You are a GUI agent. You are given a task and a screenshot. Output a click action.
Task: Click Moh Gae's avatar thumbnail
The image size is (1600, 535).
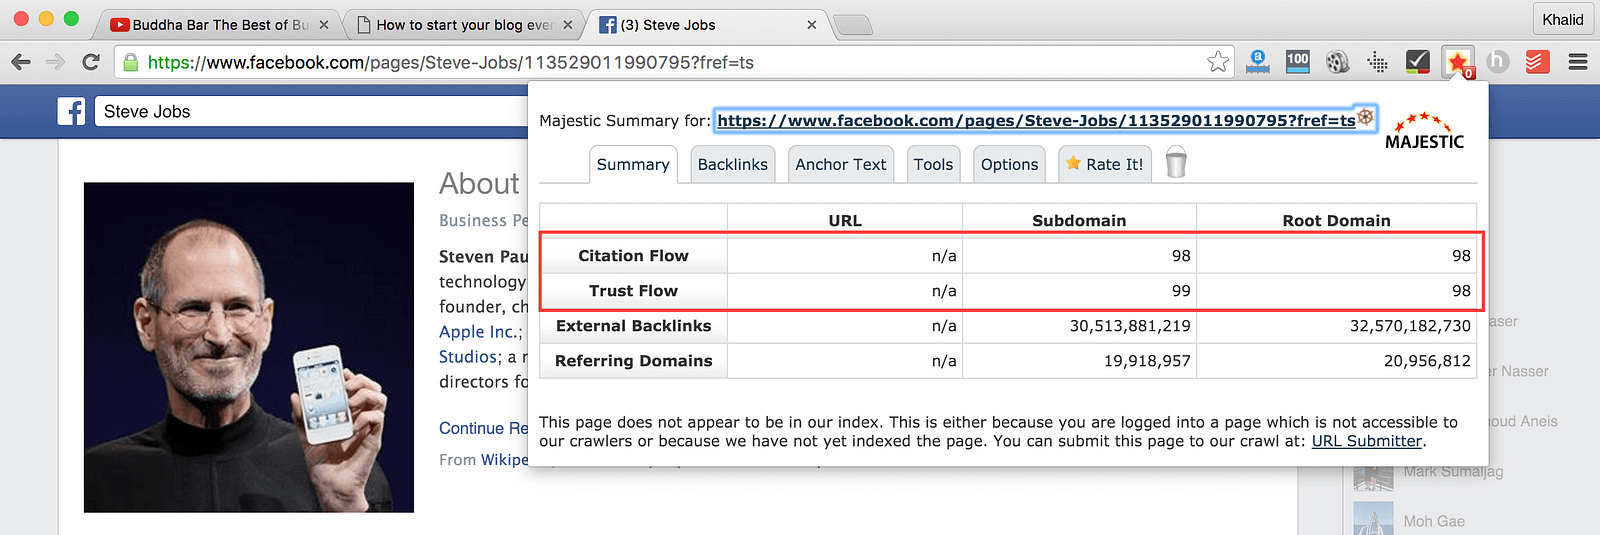[x=1373, y=519]
